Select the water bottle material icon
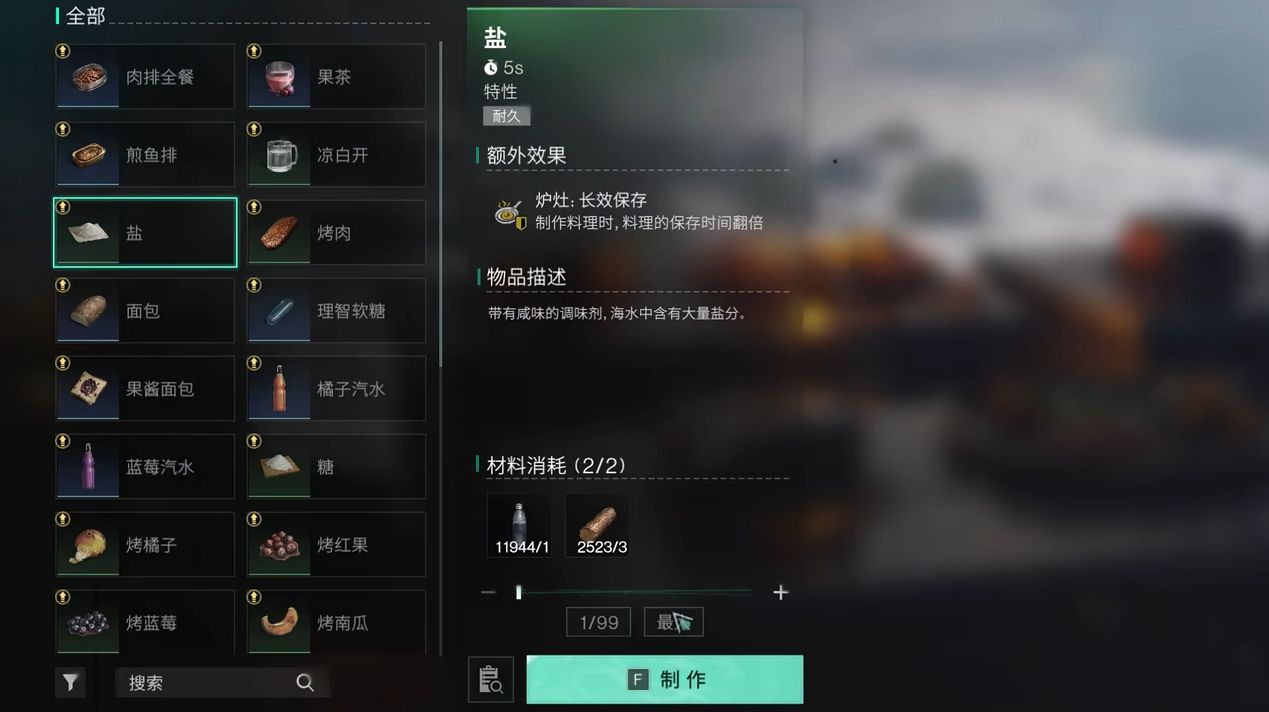 518,525
